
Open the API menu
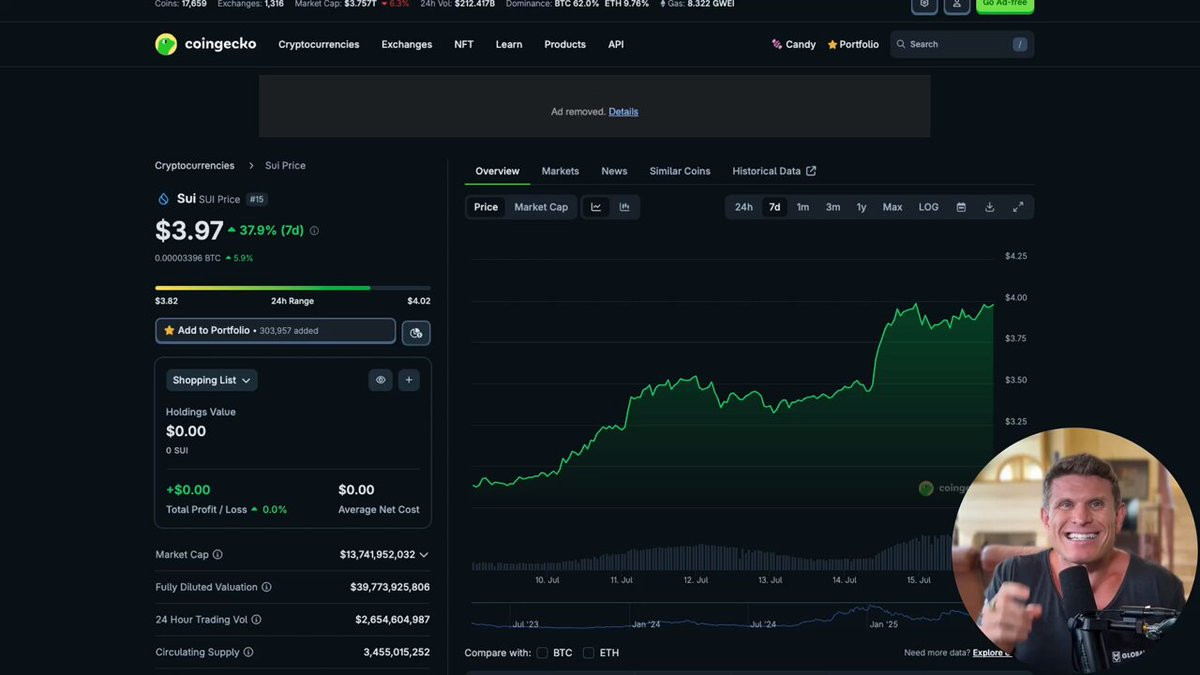click(616, 44)
